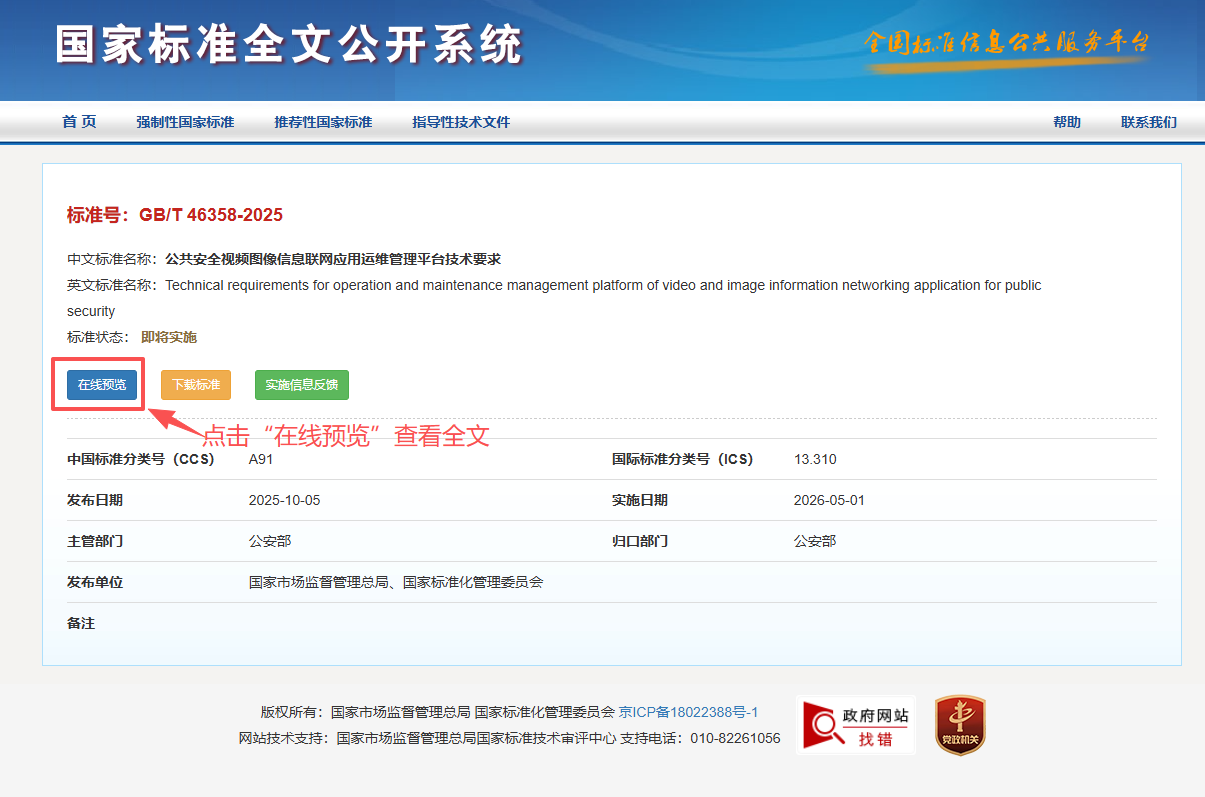Click the support phone number 010-82261056
Viewport: 1205px width, 797px height.
pyautogui.click(x=735, y=738)
